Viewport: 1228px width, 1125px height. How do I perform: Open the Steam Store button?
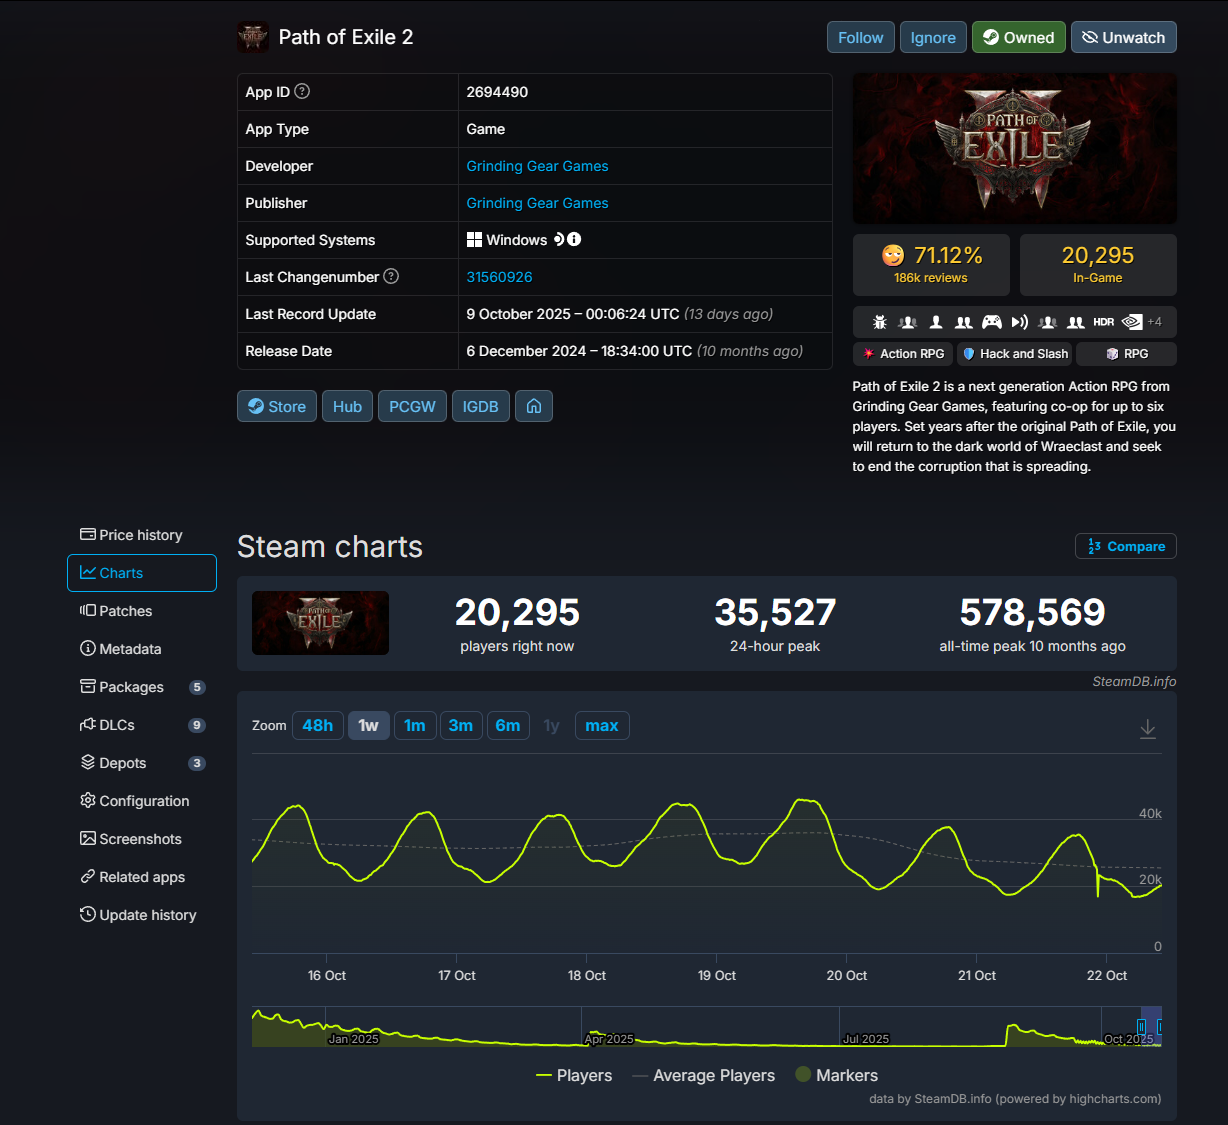click(x=277, y=406)
